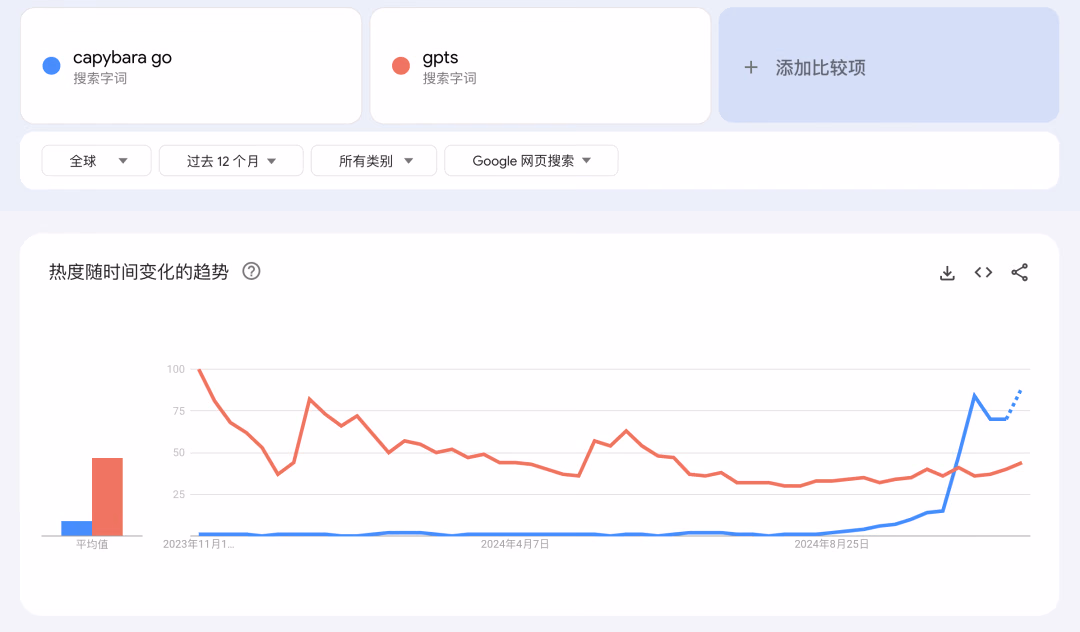Click the 2024年4月7日 axis label
This screenshot has width=1080, height=632.
point(515,544)
